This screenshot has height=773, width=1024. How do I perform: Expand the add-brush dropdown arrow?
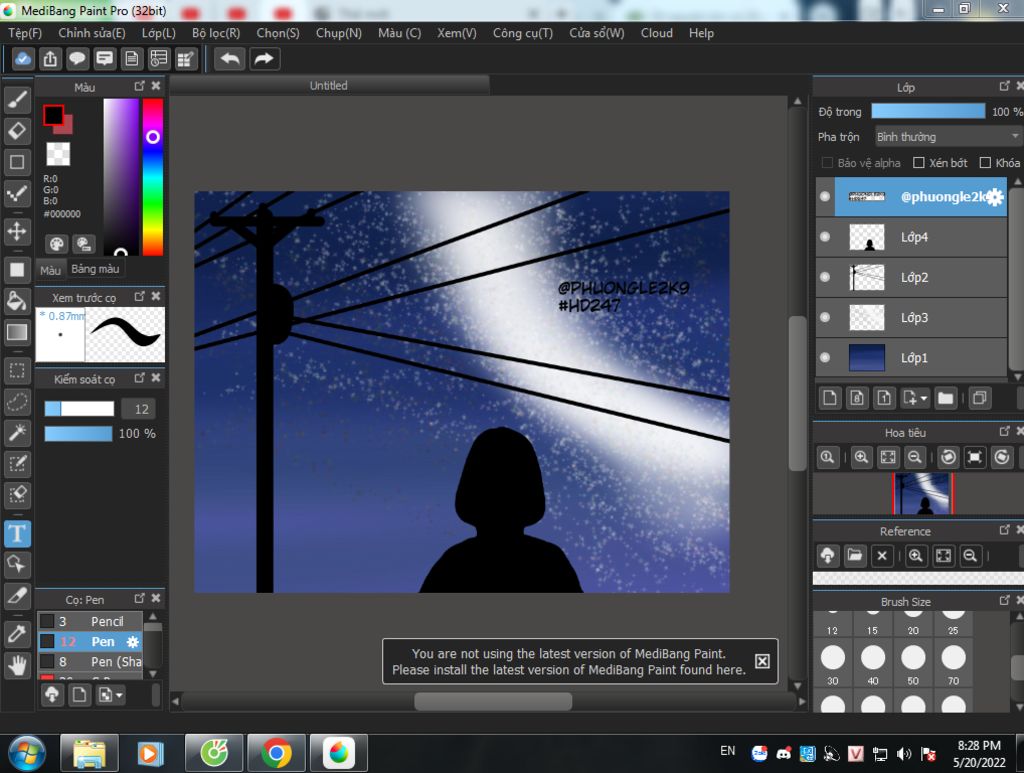[x=118, y=696]
